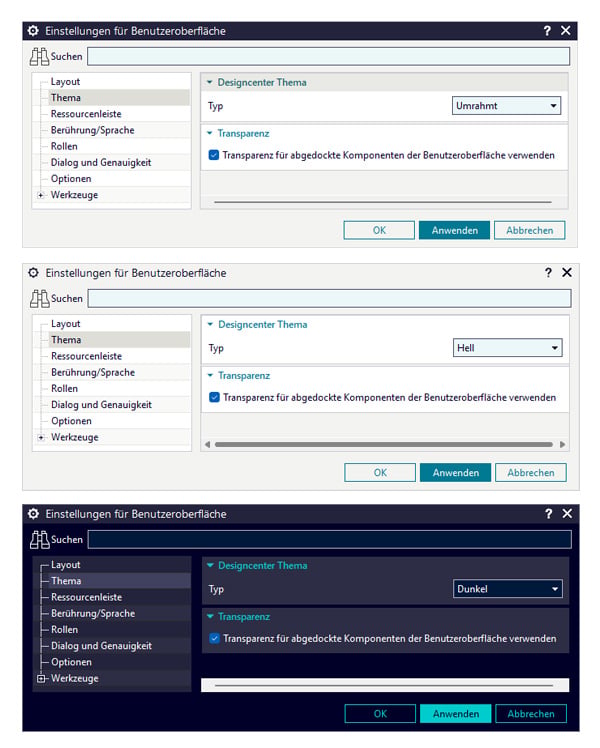
Task: Select Layout in the Umrahmt dialog tree
Action: point(65,82)
